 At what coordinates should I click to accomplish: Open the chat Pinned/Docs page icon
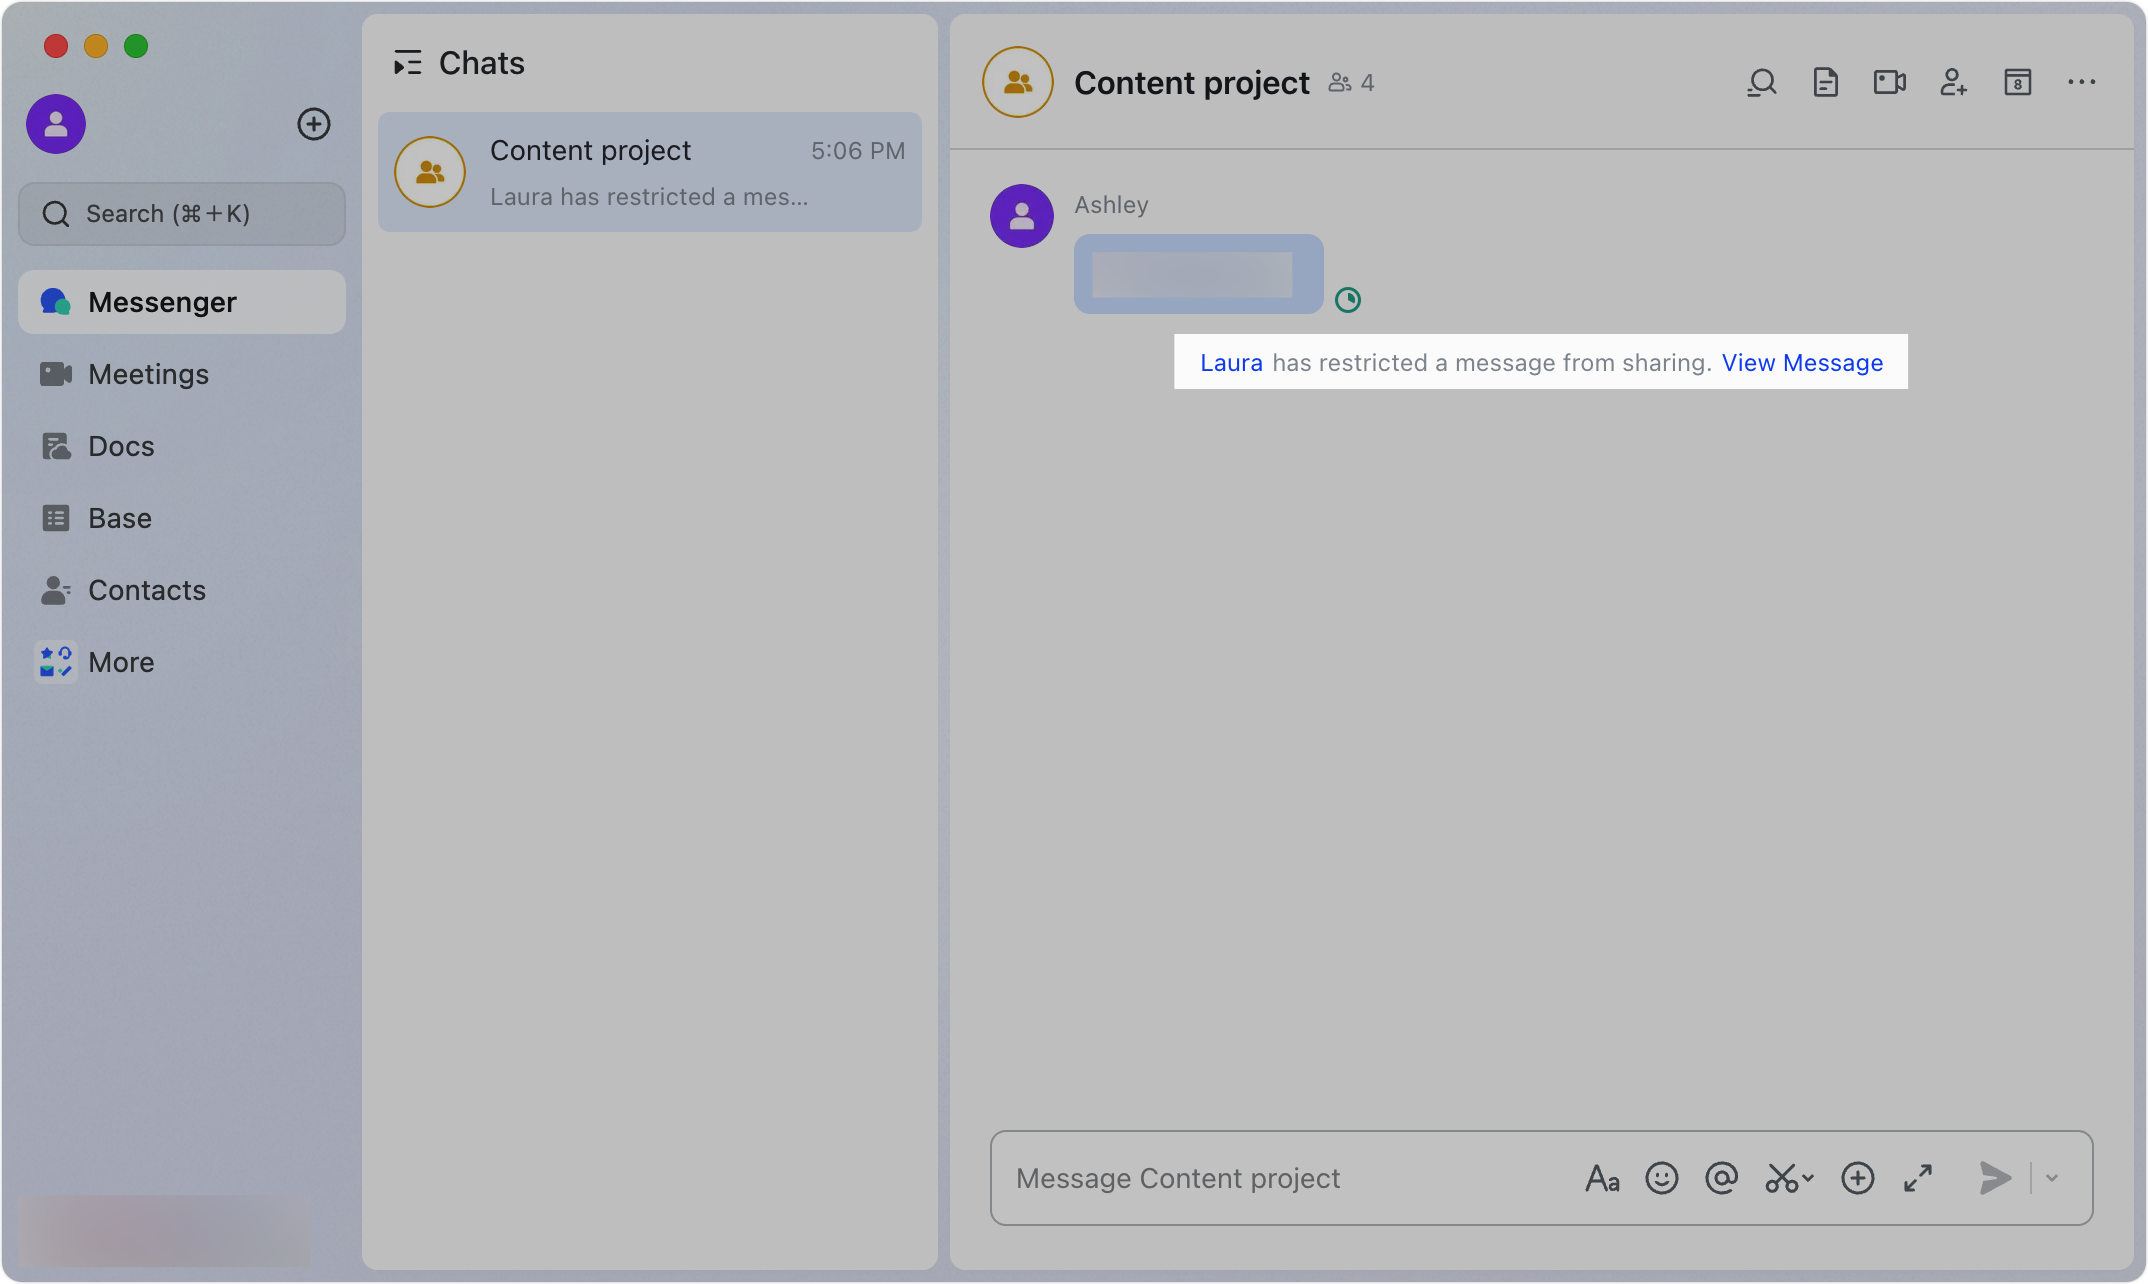(1826, 82)
